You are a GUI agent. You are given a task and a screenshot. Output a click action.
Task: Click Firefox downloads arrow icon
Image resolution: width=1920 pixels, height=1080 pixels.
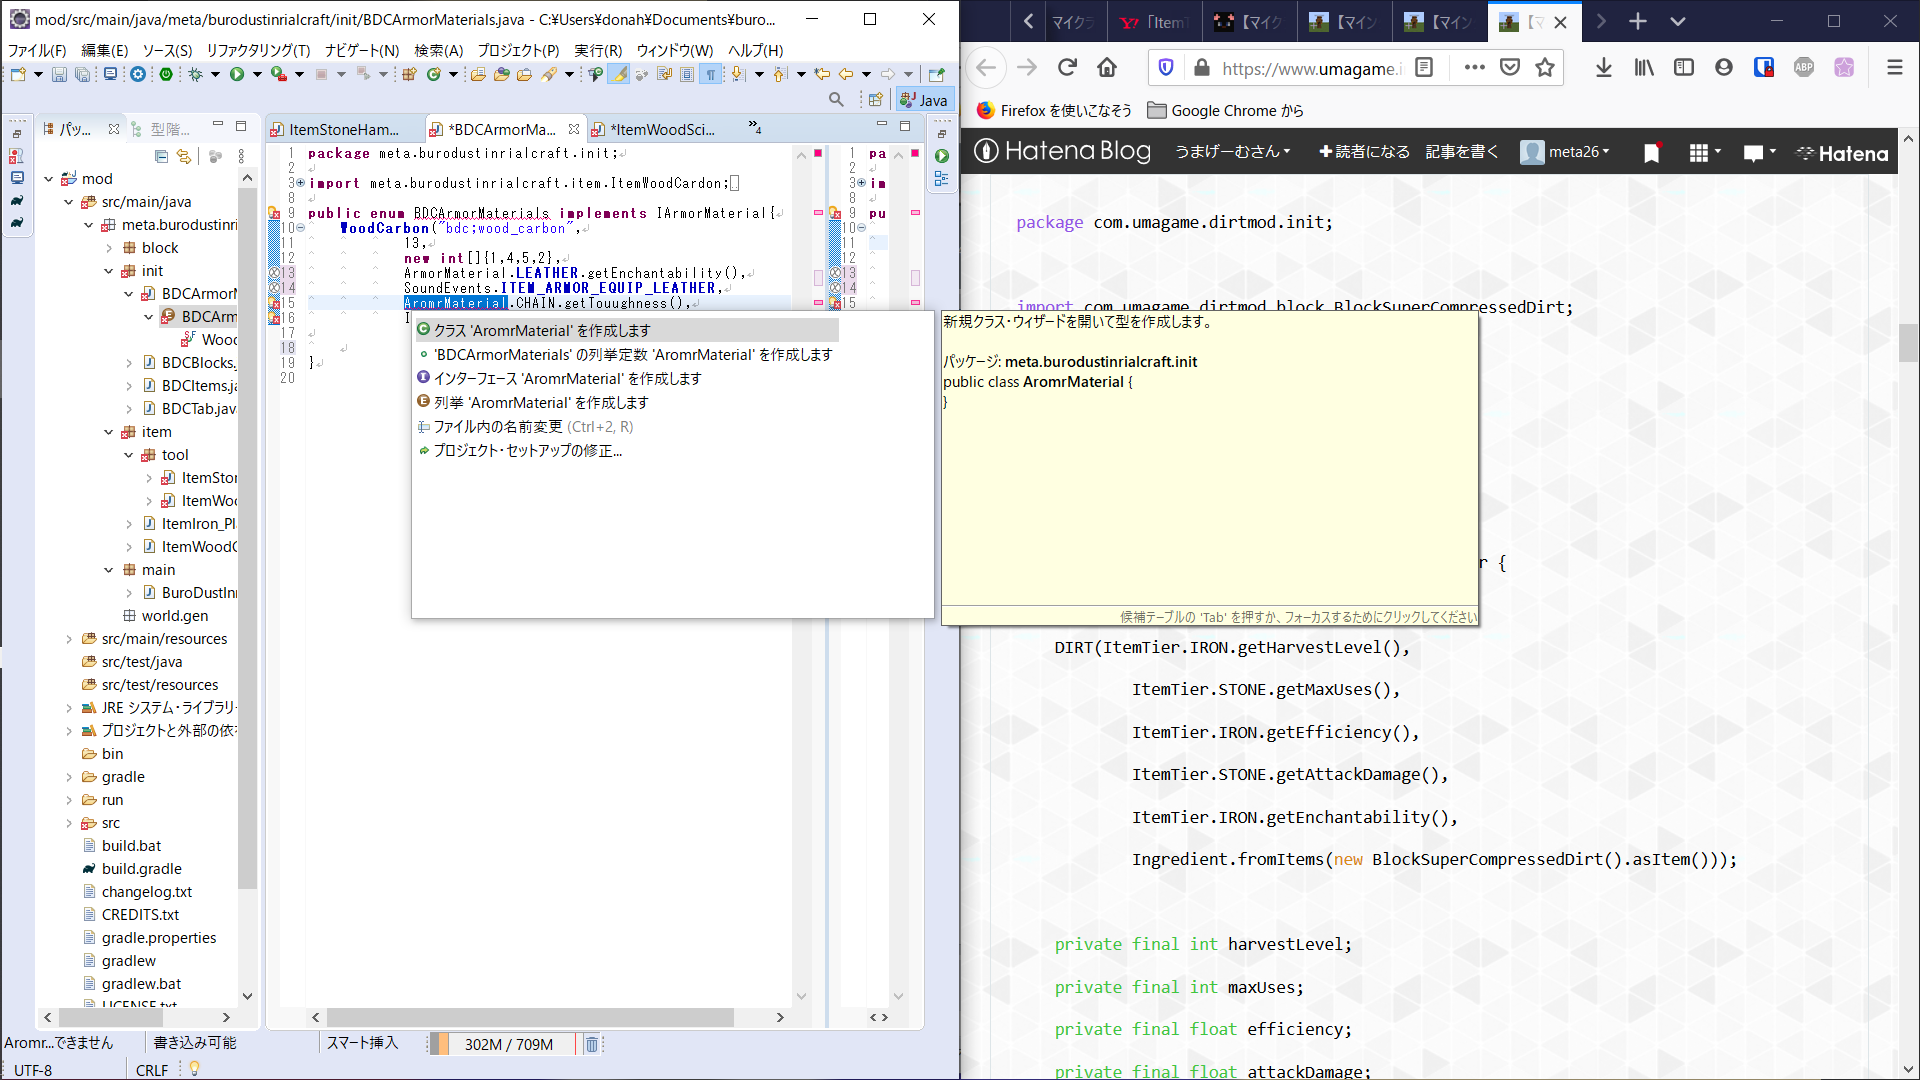click(x=1604, y=67)
